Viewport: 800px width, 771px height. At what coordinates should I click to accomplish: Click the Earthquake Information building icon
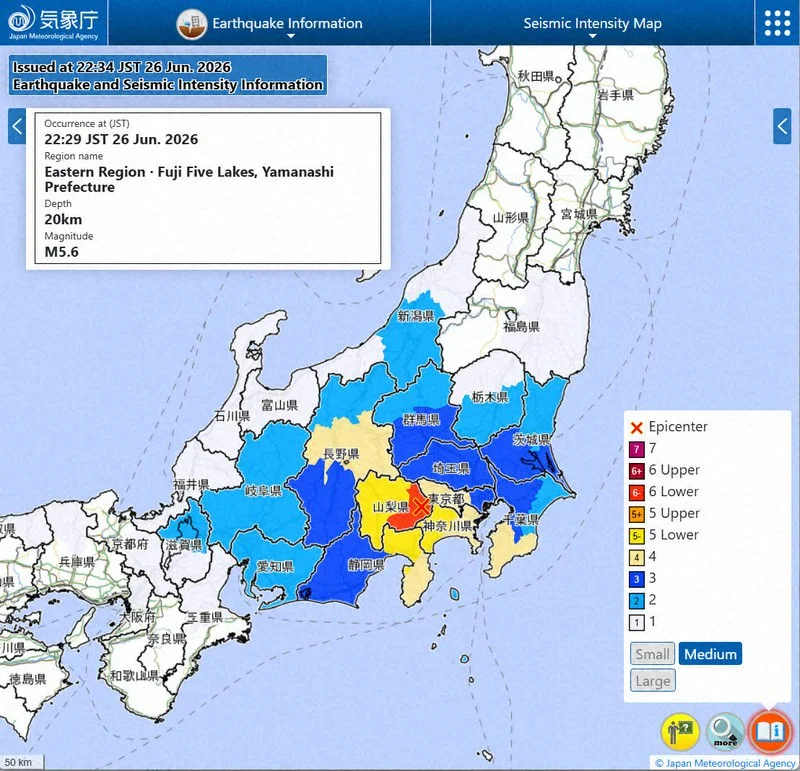[192, 23]
